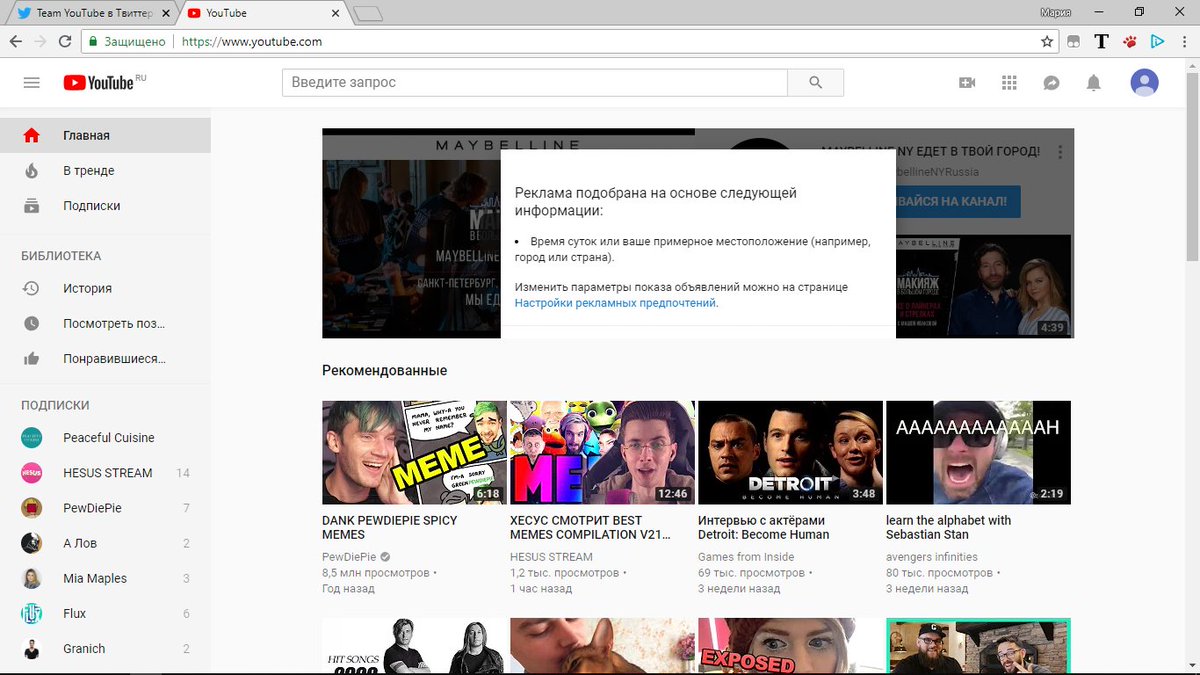
Task: Click the HESUS STREAM channel avatar
Action: pyautogui.click(x=31, y=473)
